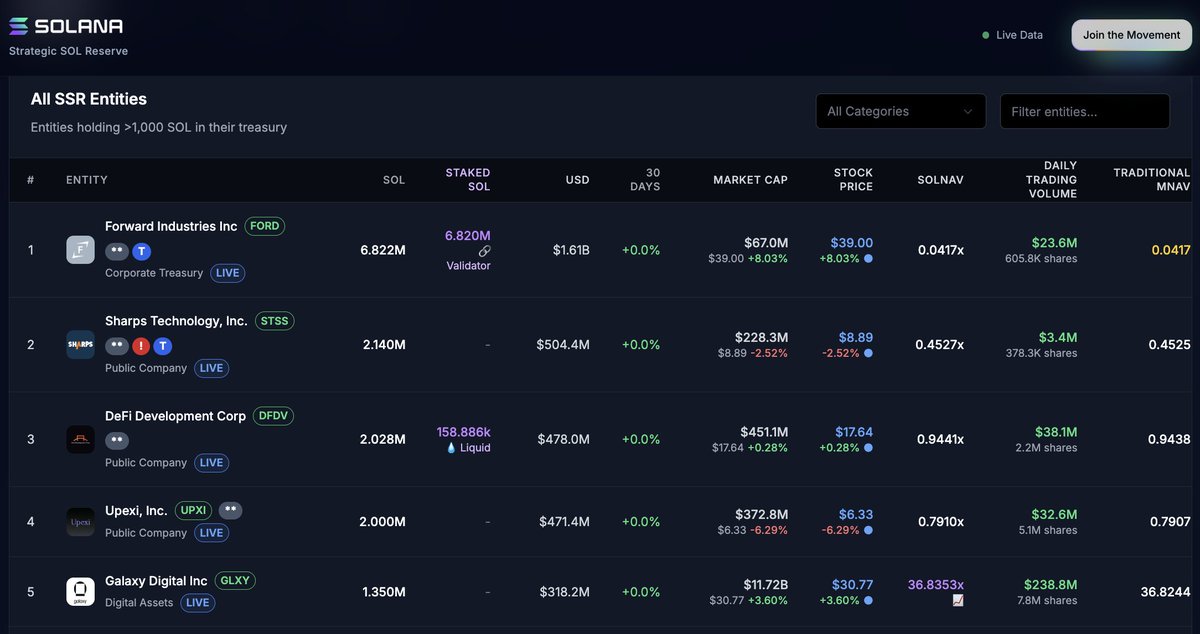
Task: Click the FORD ticker badge
Action: 264,226
